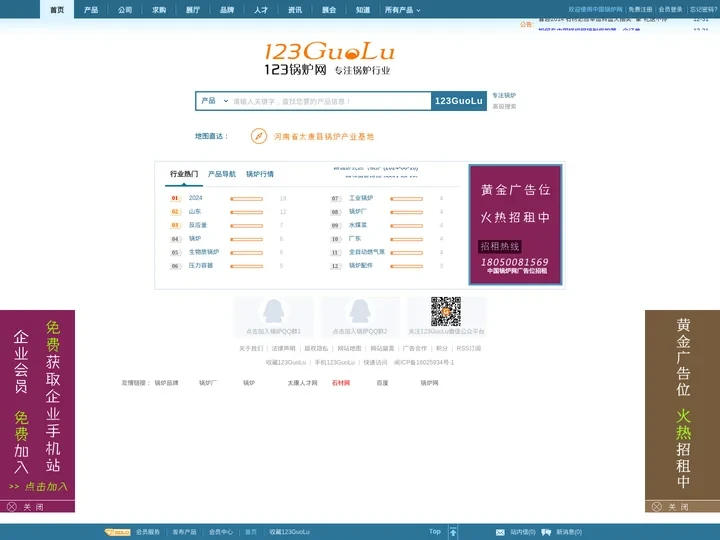
Task: Expand the 所有产品 dropdown menu
Action: (x=402, y=10)
